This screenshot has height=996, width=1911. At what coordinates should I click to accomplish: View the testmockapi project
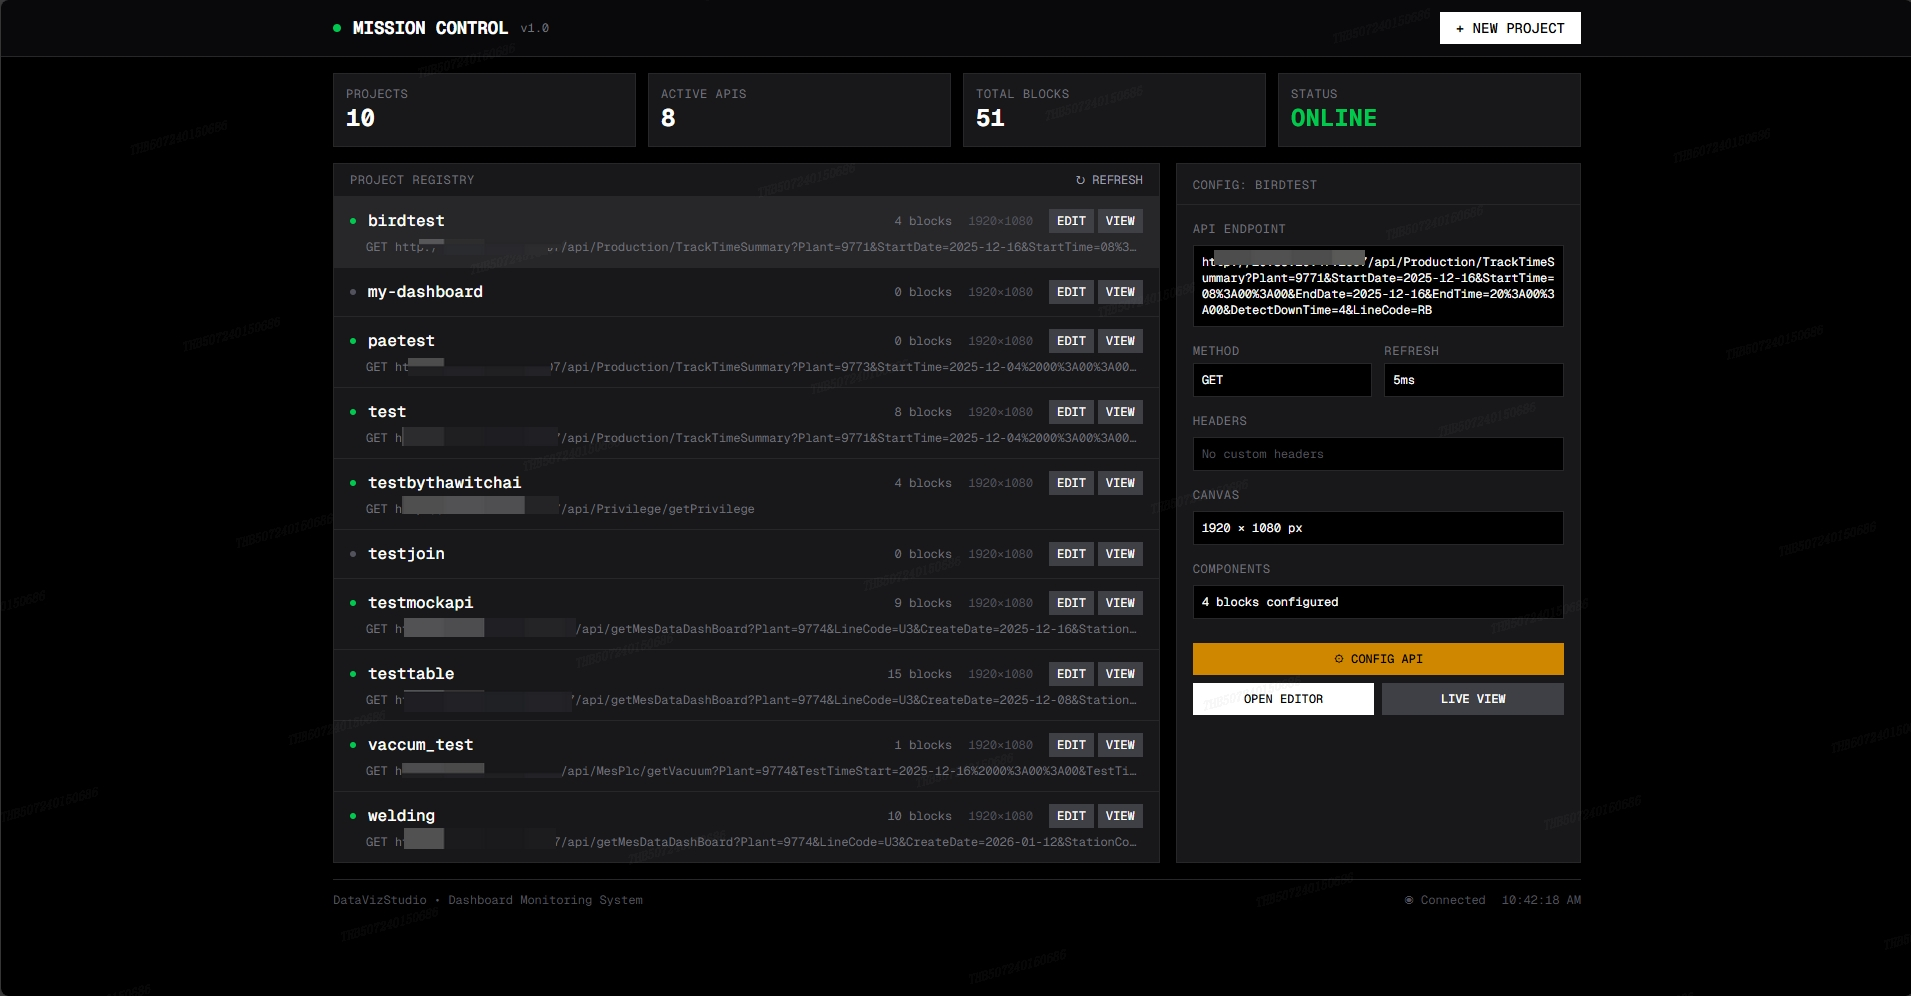(1120, 603)
